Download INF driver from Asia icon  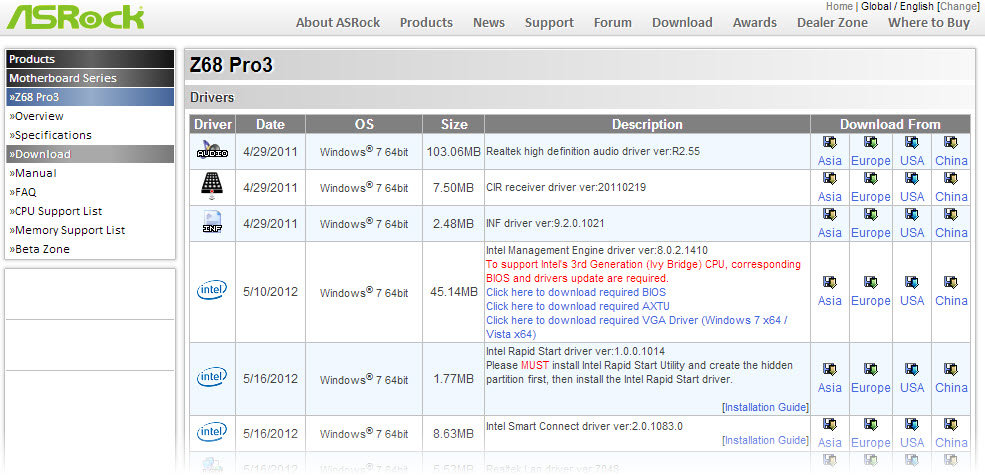pos(829,214)
